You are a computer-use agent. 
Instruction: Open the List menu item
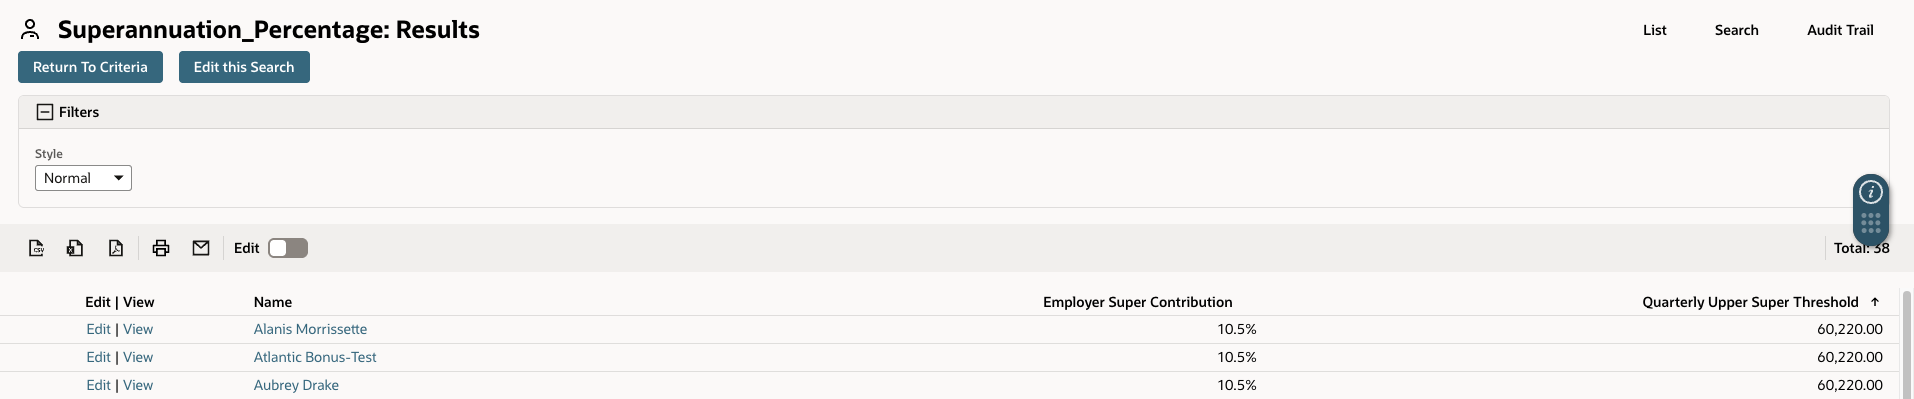pos(1655,30)
